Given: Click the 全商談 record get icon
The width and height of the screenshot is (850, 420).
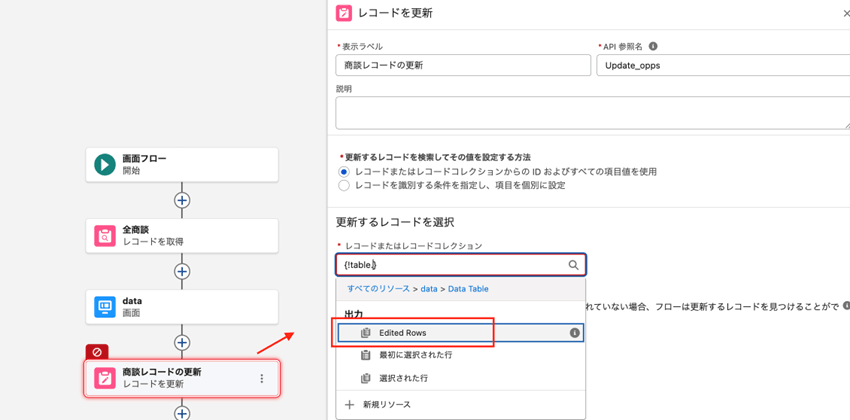Looking at the screenshot, I should tap(105, 236).
